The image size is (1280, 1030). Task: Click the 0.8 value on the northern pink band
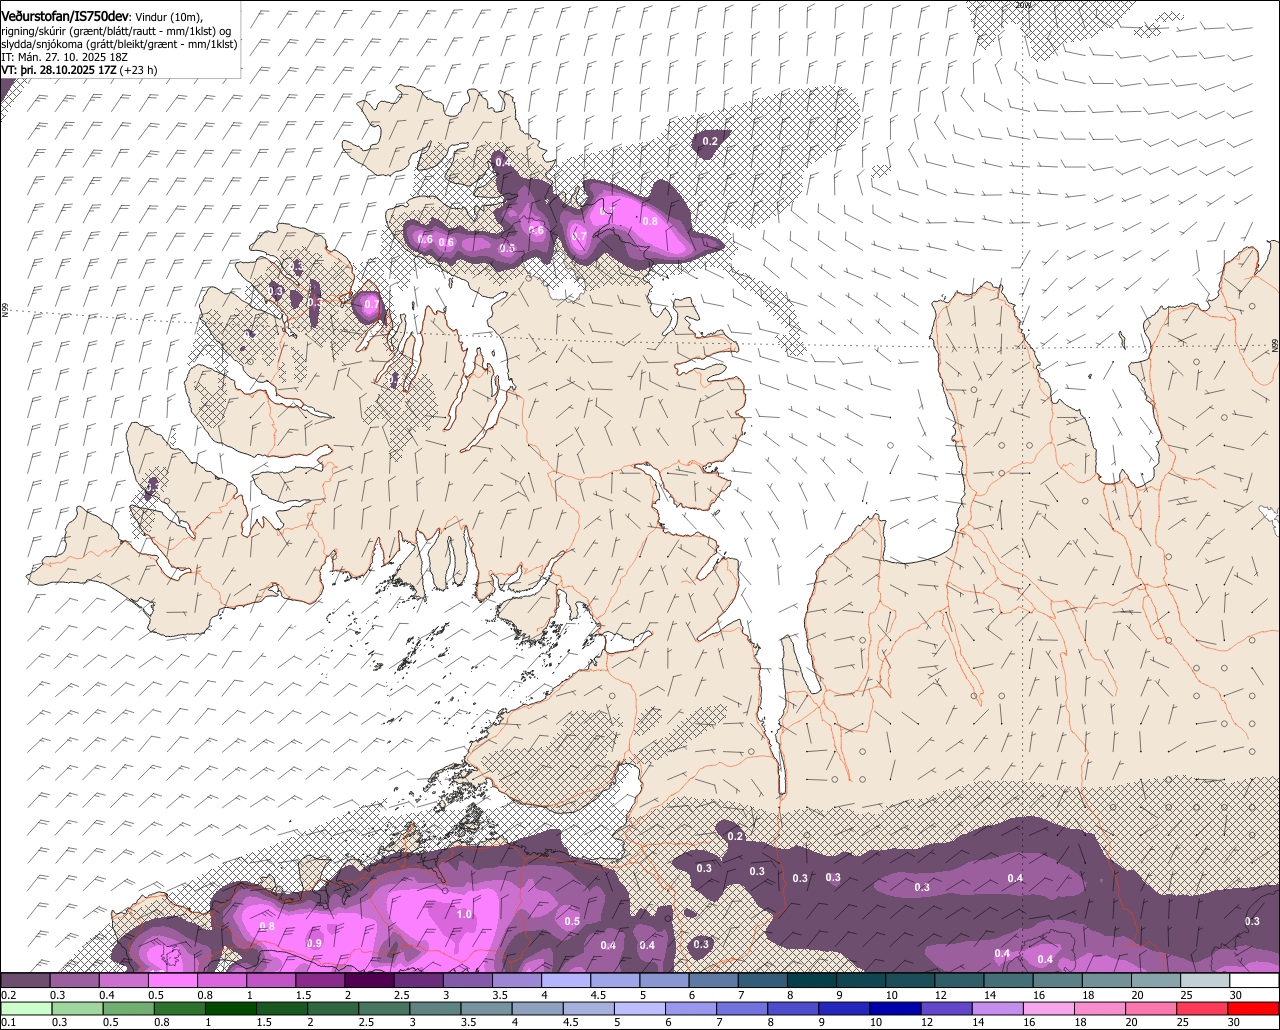pyautogui.click(x=650, y=221)
